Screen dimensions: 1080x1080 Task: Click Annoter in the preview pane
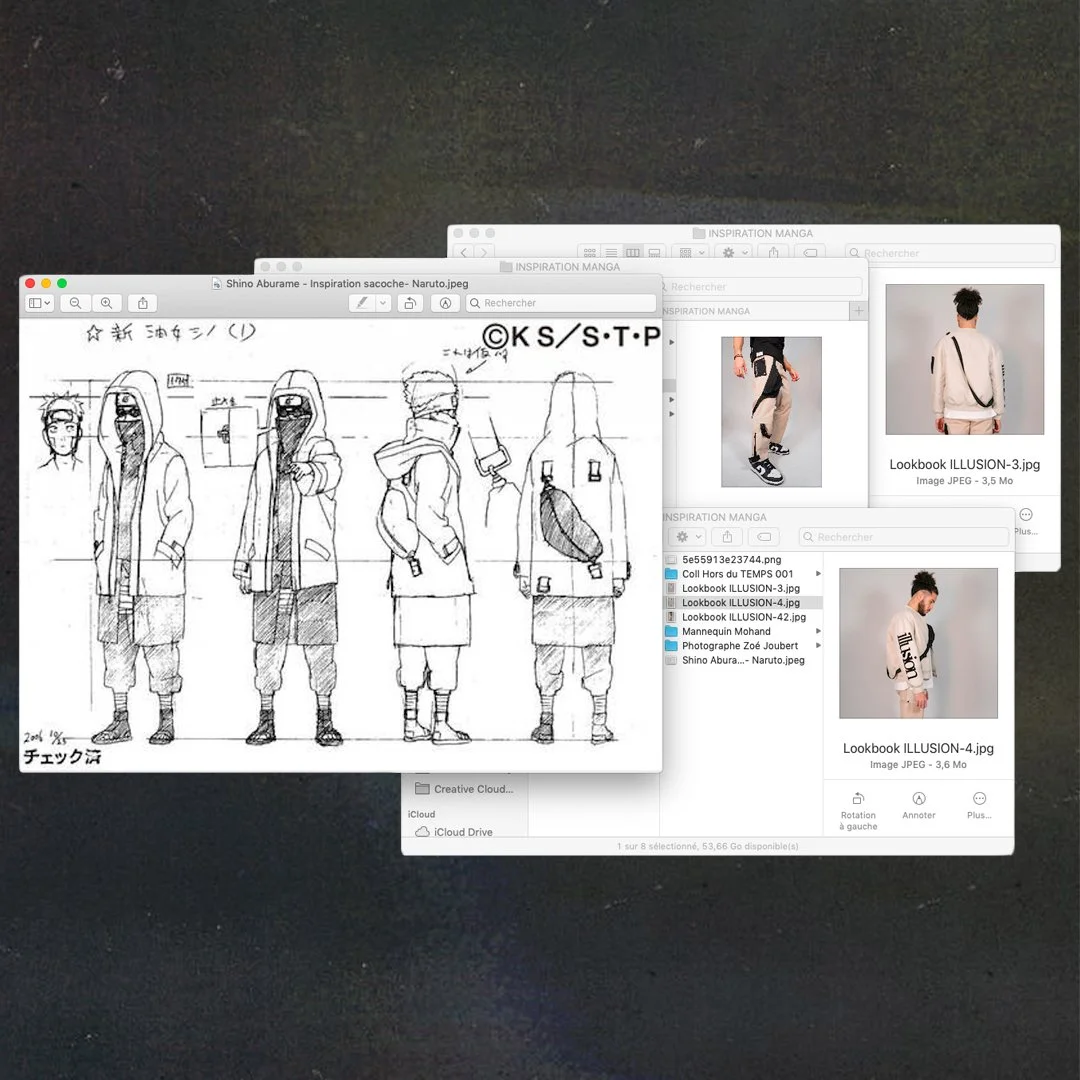pos(919,806)
